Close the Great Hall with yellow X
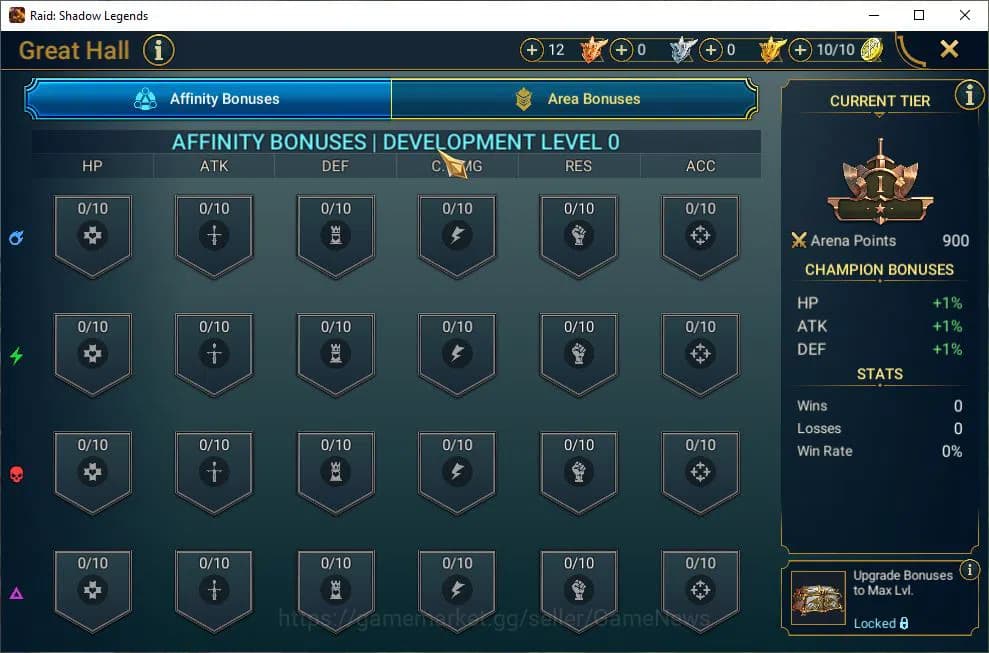The height and width of the screenshot is (653, 989). tap(949, 49)
